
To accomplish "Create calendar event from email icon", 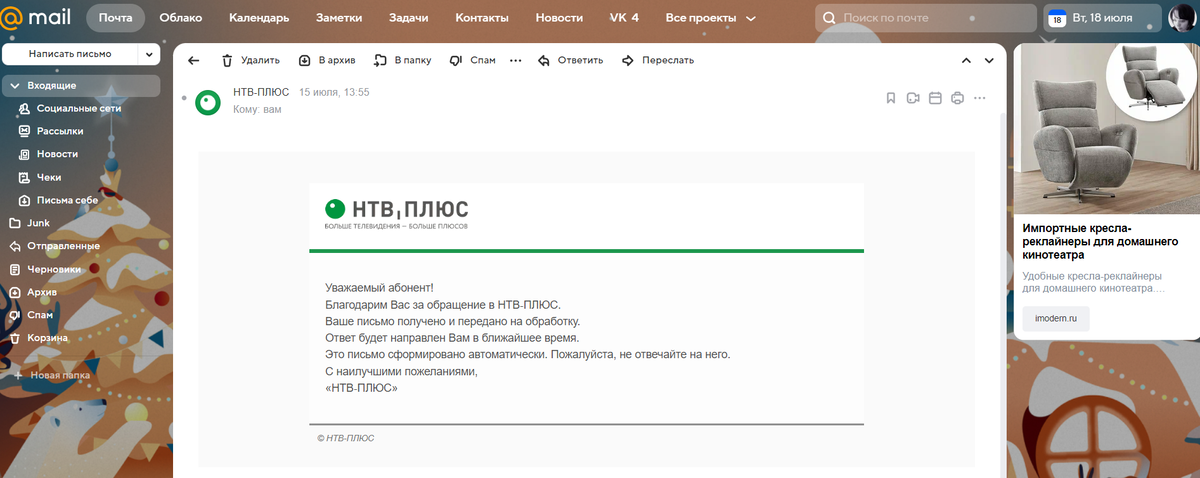I will click(936, 98).
